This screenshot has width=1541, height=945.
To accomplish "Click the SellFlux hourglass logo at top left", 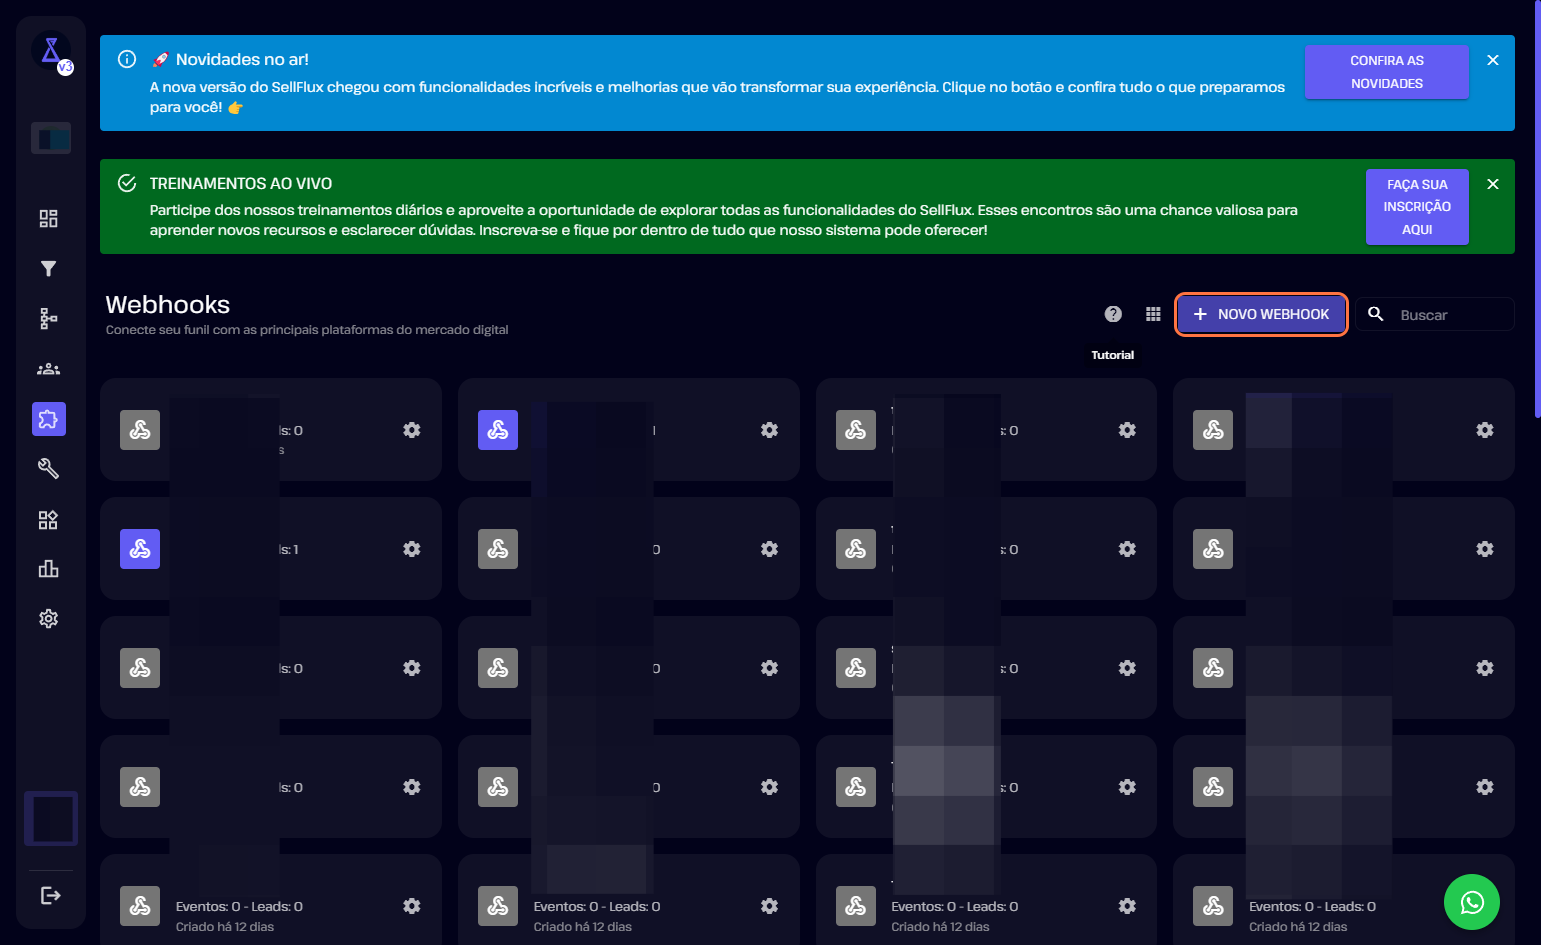I will point(50,50).
